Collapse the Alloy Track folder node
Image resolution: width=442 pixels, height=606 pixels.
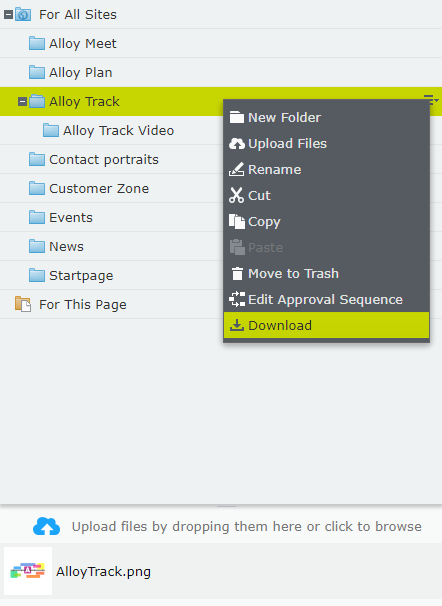[x=22, y=102]
